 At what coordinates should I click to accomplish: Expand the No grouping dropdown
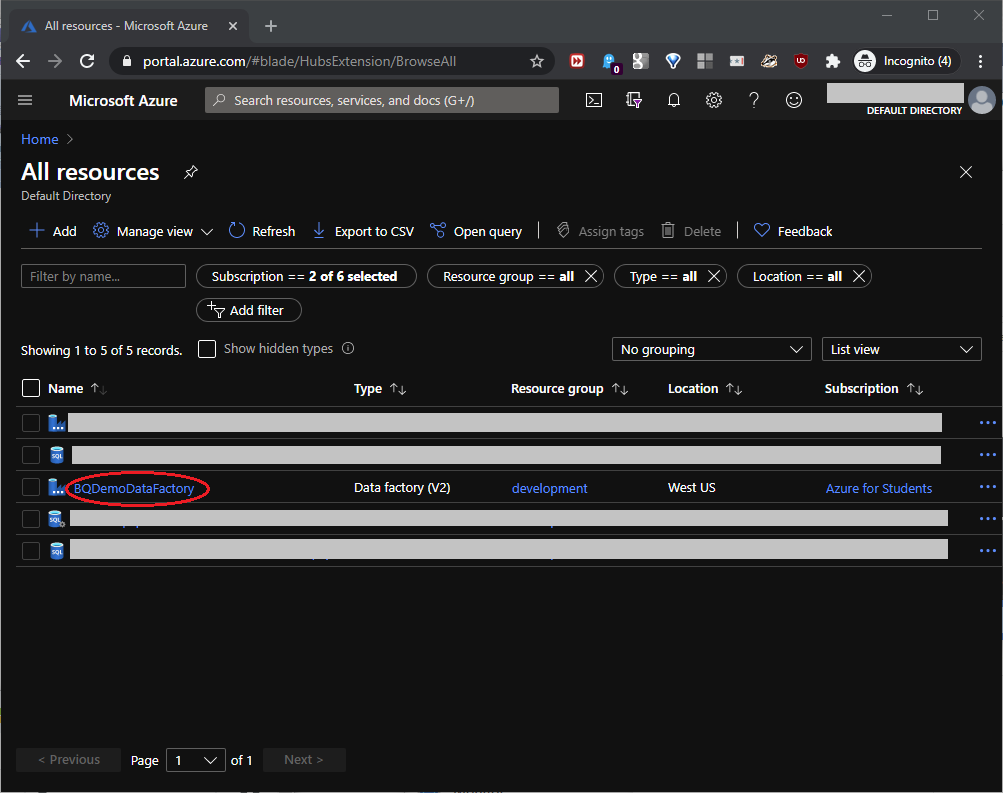click(x=711, y=349)
